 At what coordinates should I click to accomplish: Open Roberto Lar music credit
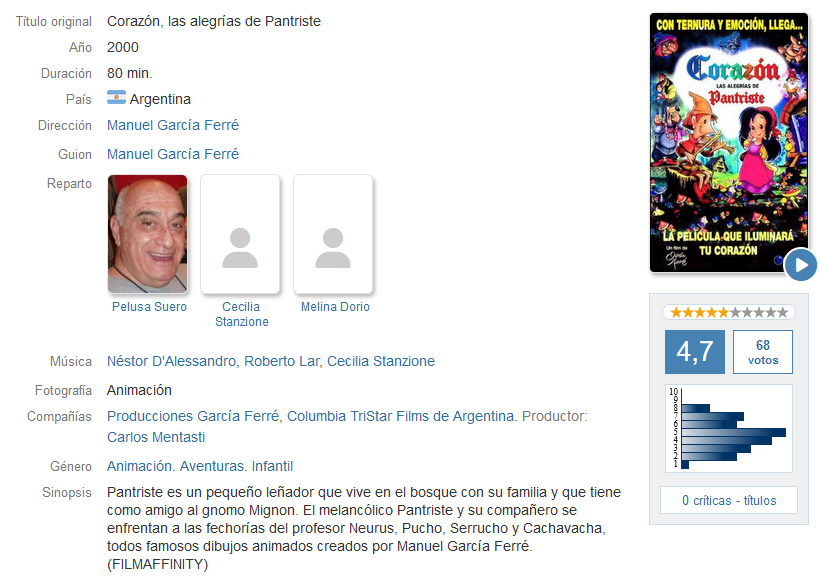pos(281,361)
